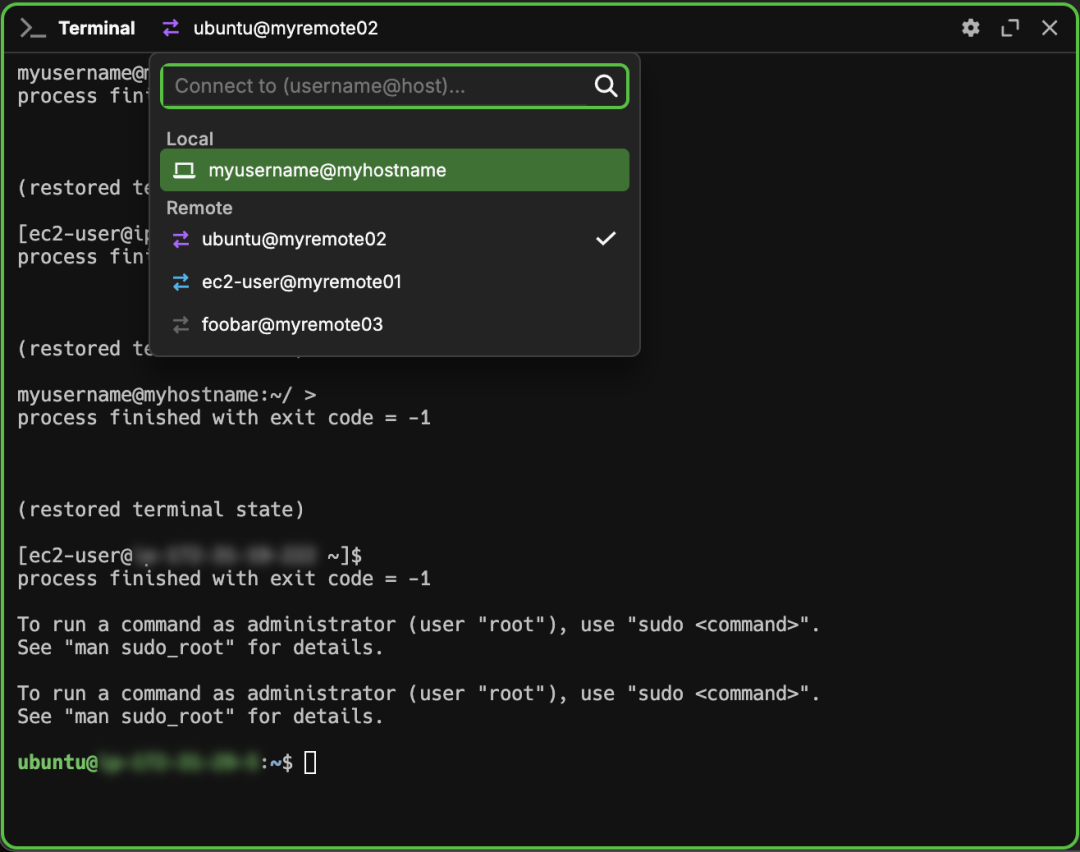This screenshot has height=852, width=1080.
Task: Select the Remote section heading
Action: [200, 208]
